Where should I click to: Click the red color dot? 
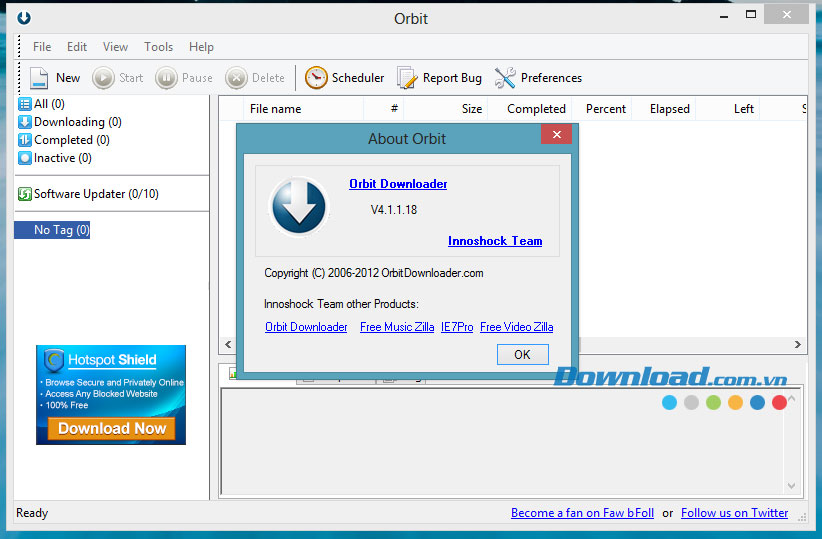click(780, 403)
